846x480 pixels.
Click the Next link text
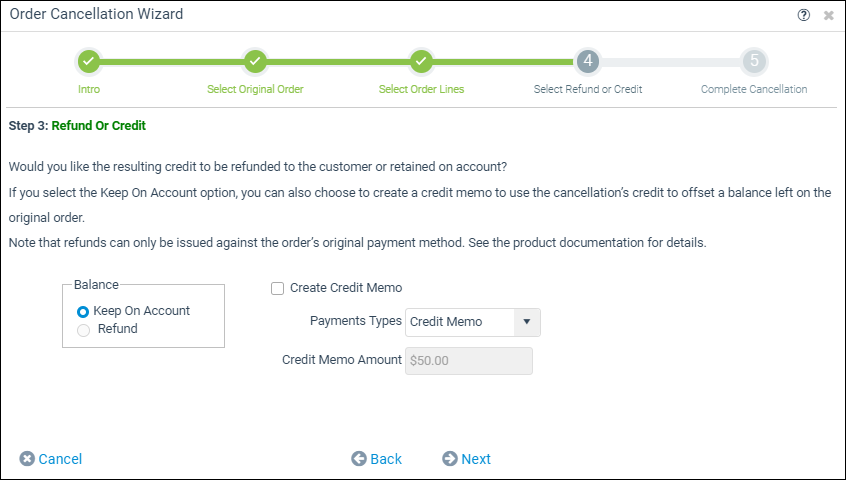point(476,459)
